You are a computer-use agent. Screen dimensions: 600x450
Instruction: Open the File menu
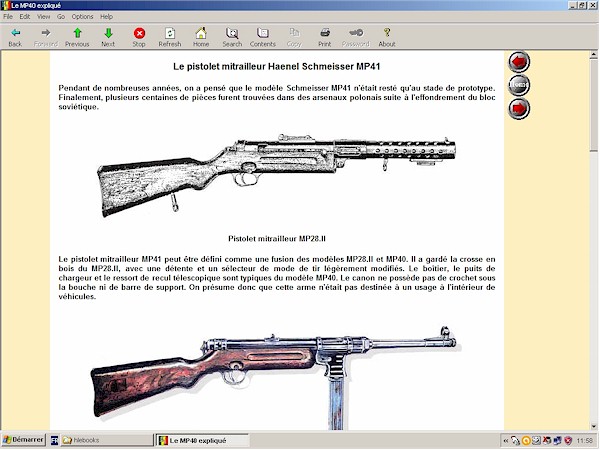(x=8, y=16)
